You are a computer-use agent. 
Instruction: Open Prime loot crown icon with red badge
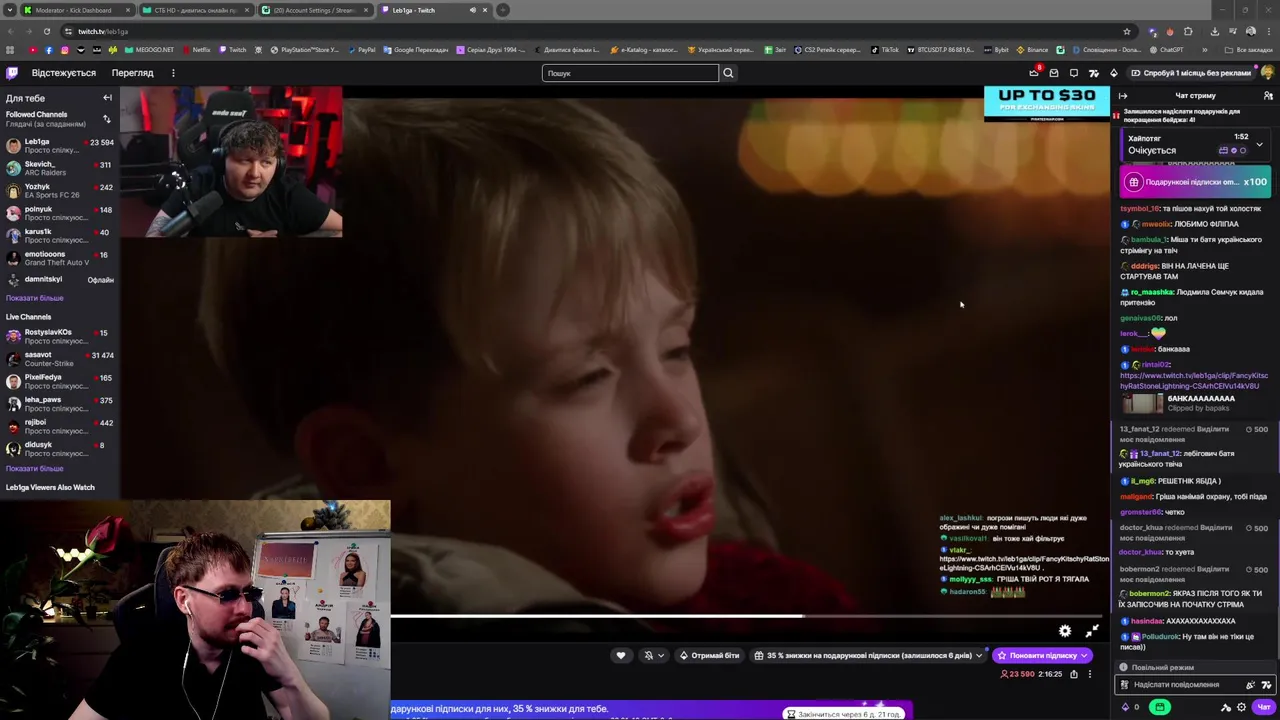(x=1034, y=73)
